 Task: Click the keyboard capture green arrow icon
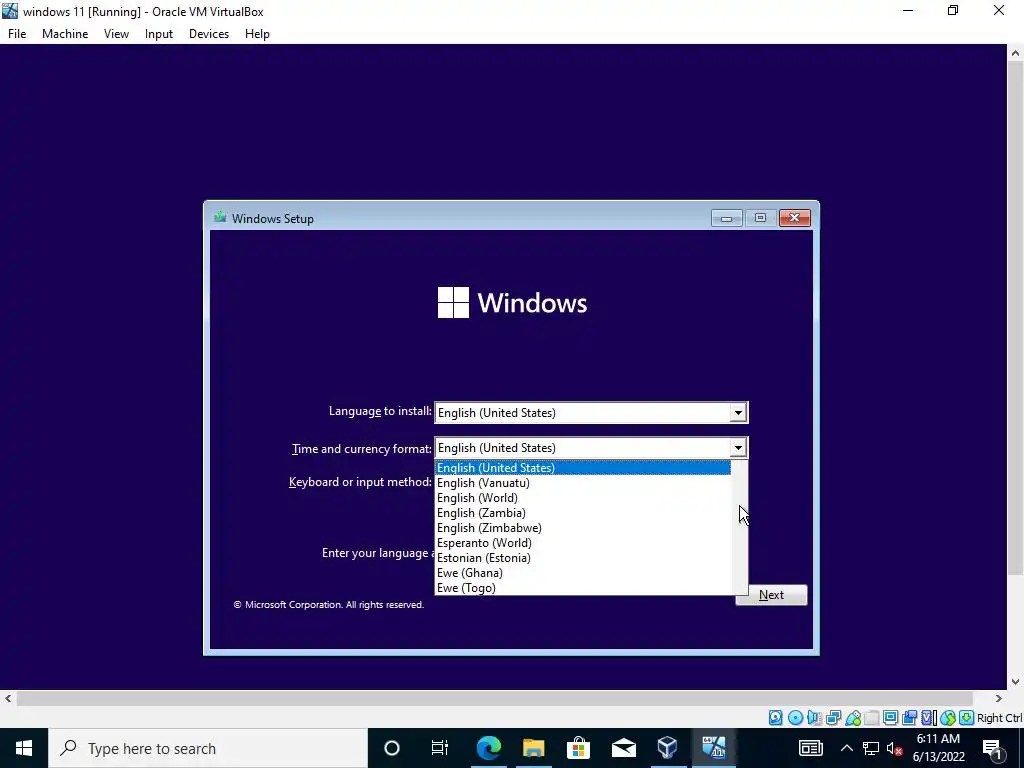[x=967, y=718]
